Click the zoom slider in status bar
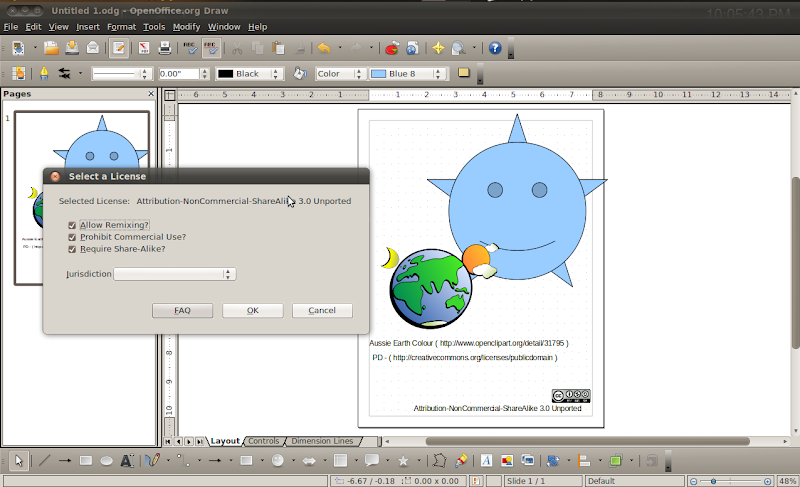Viewport: 800px width, 487px height. pyautogui.click(x=713, y=481)
